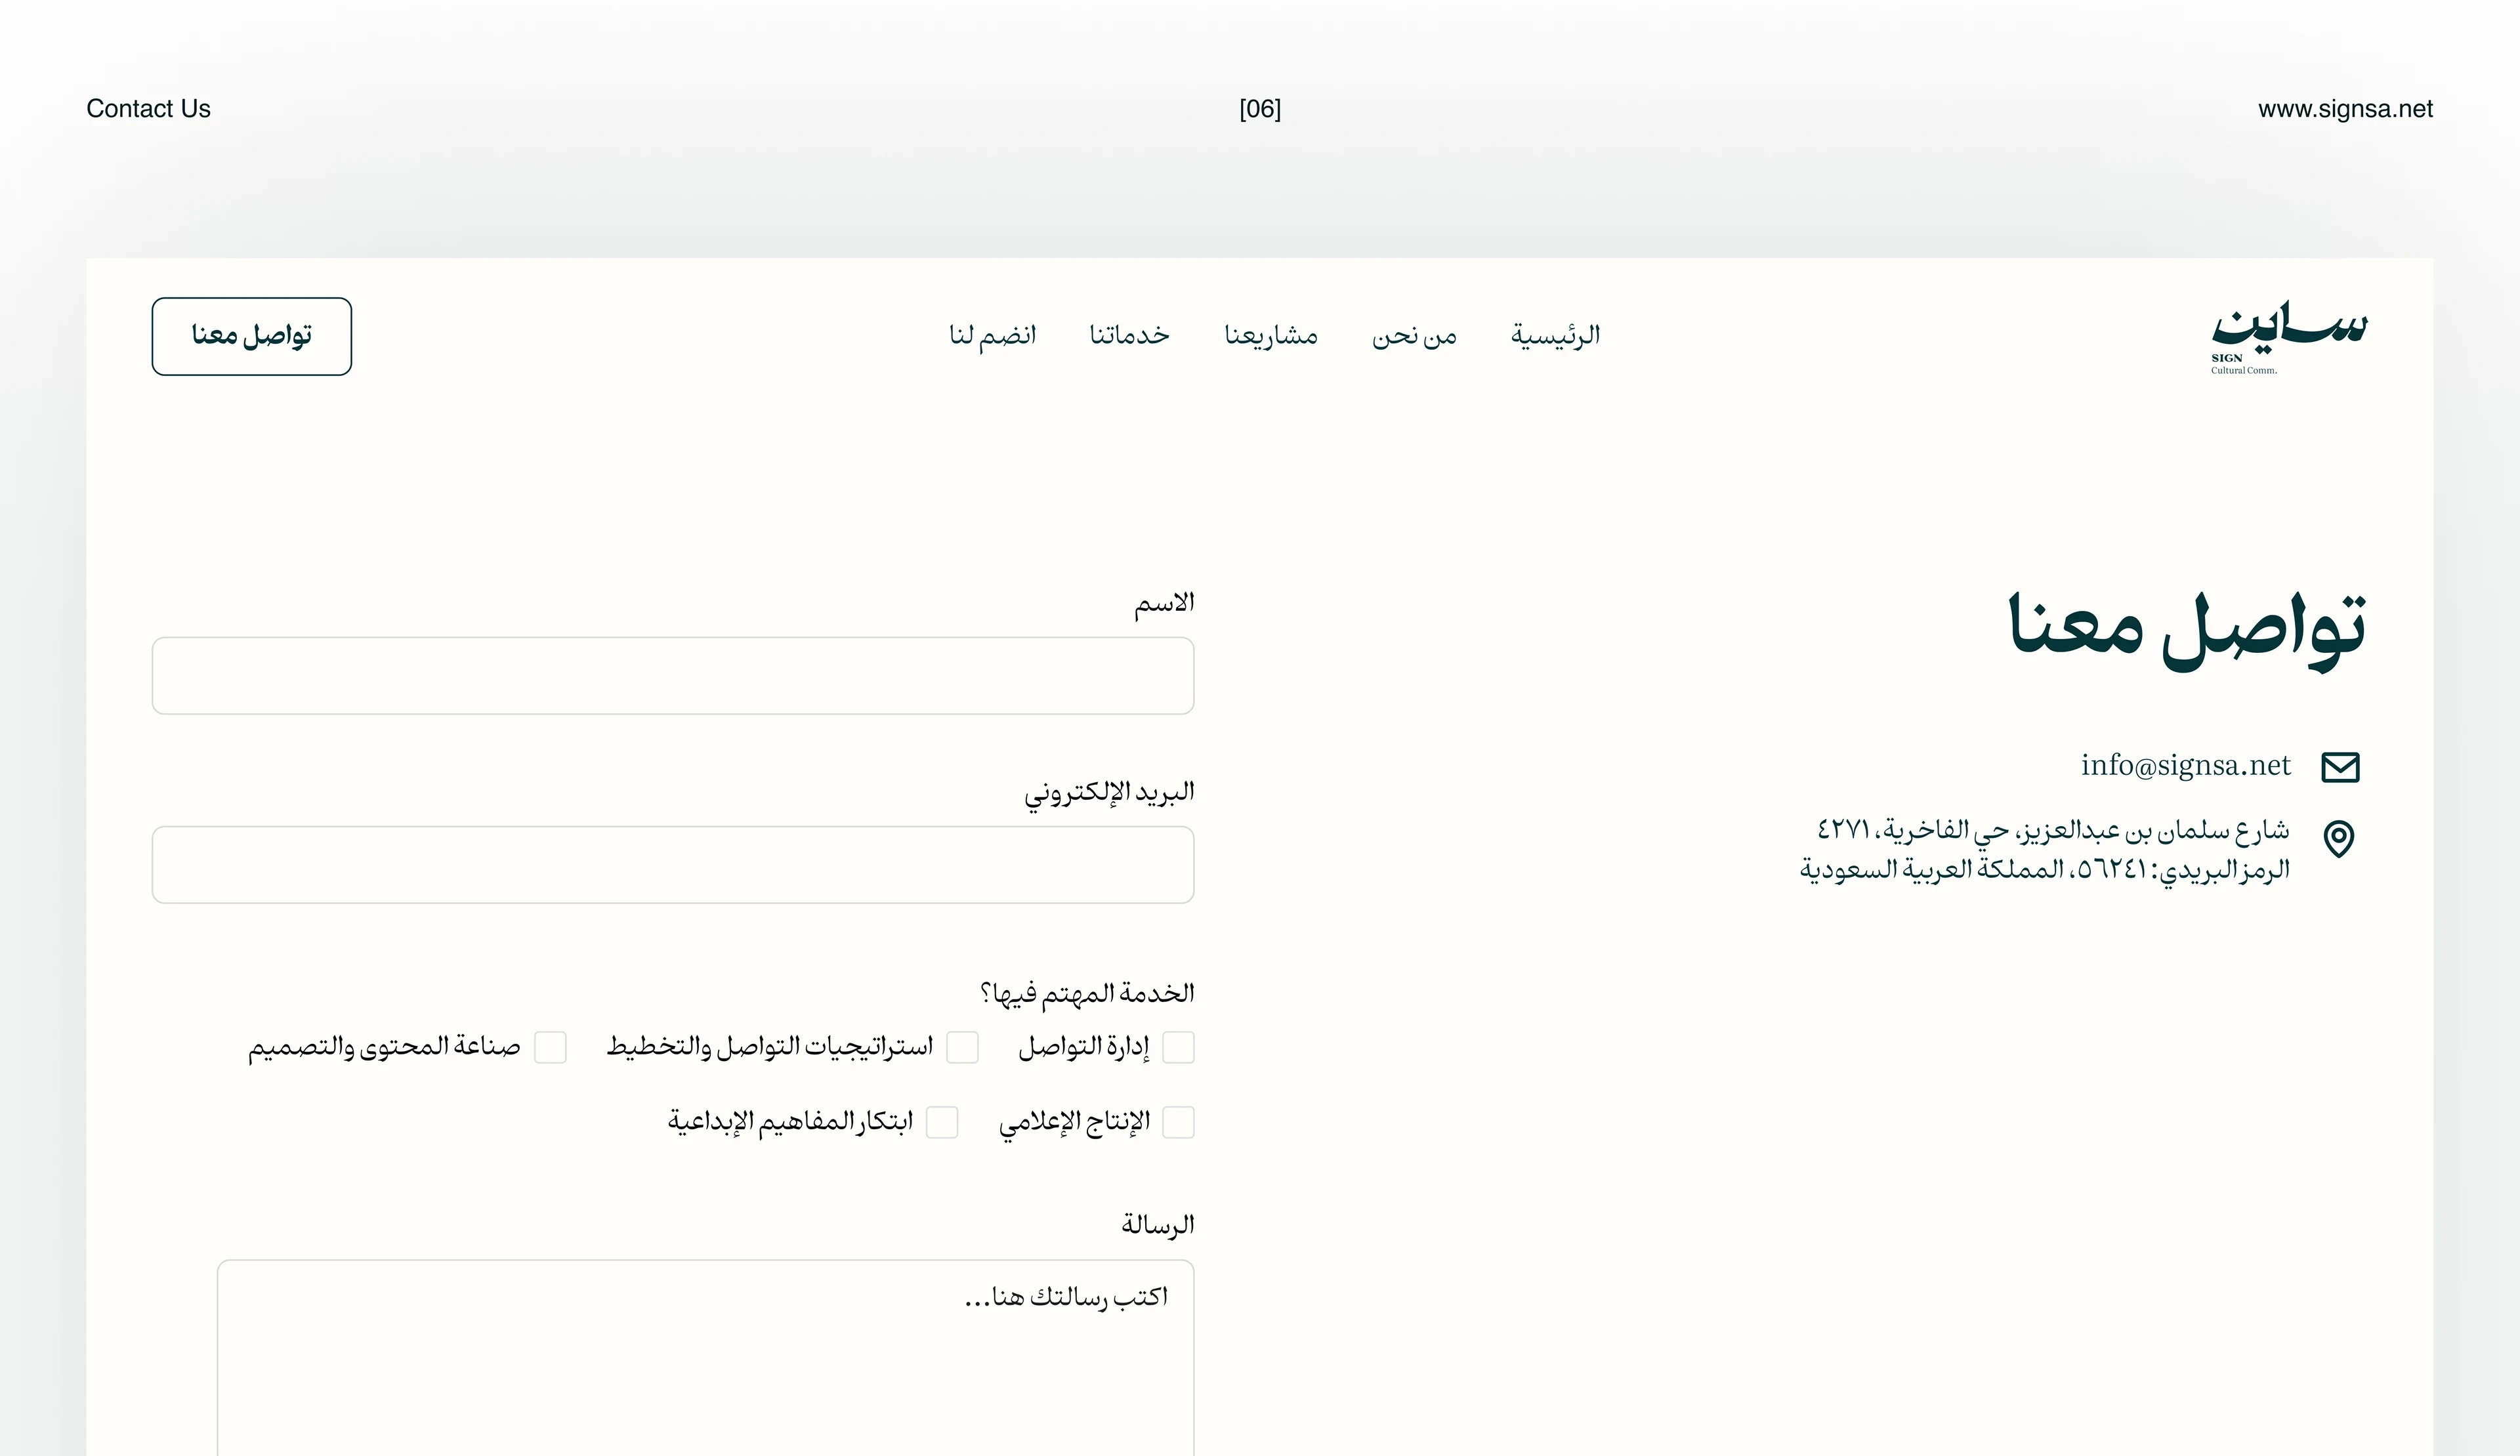Open the الرئيسية nav menu item
This screenshot has height=1456, width=2520.
click(x=1555, y=336)
